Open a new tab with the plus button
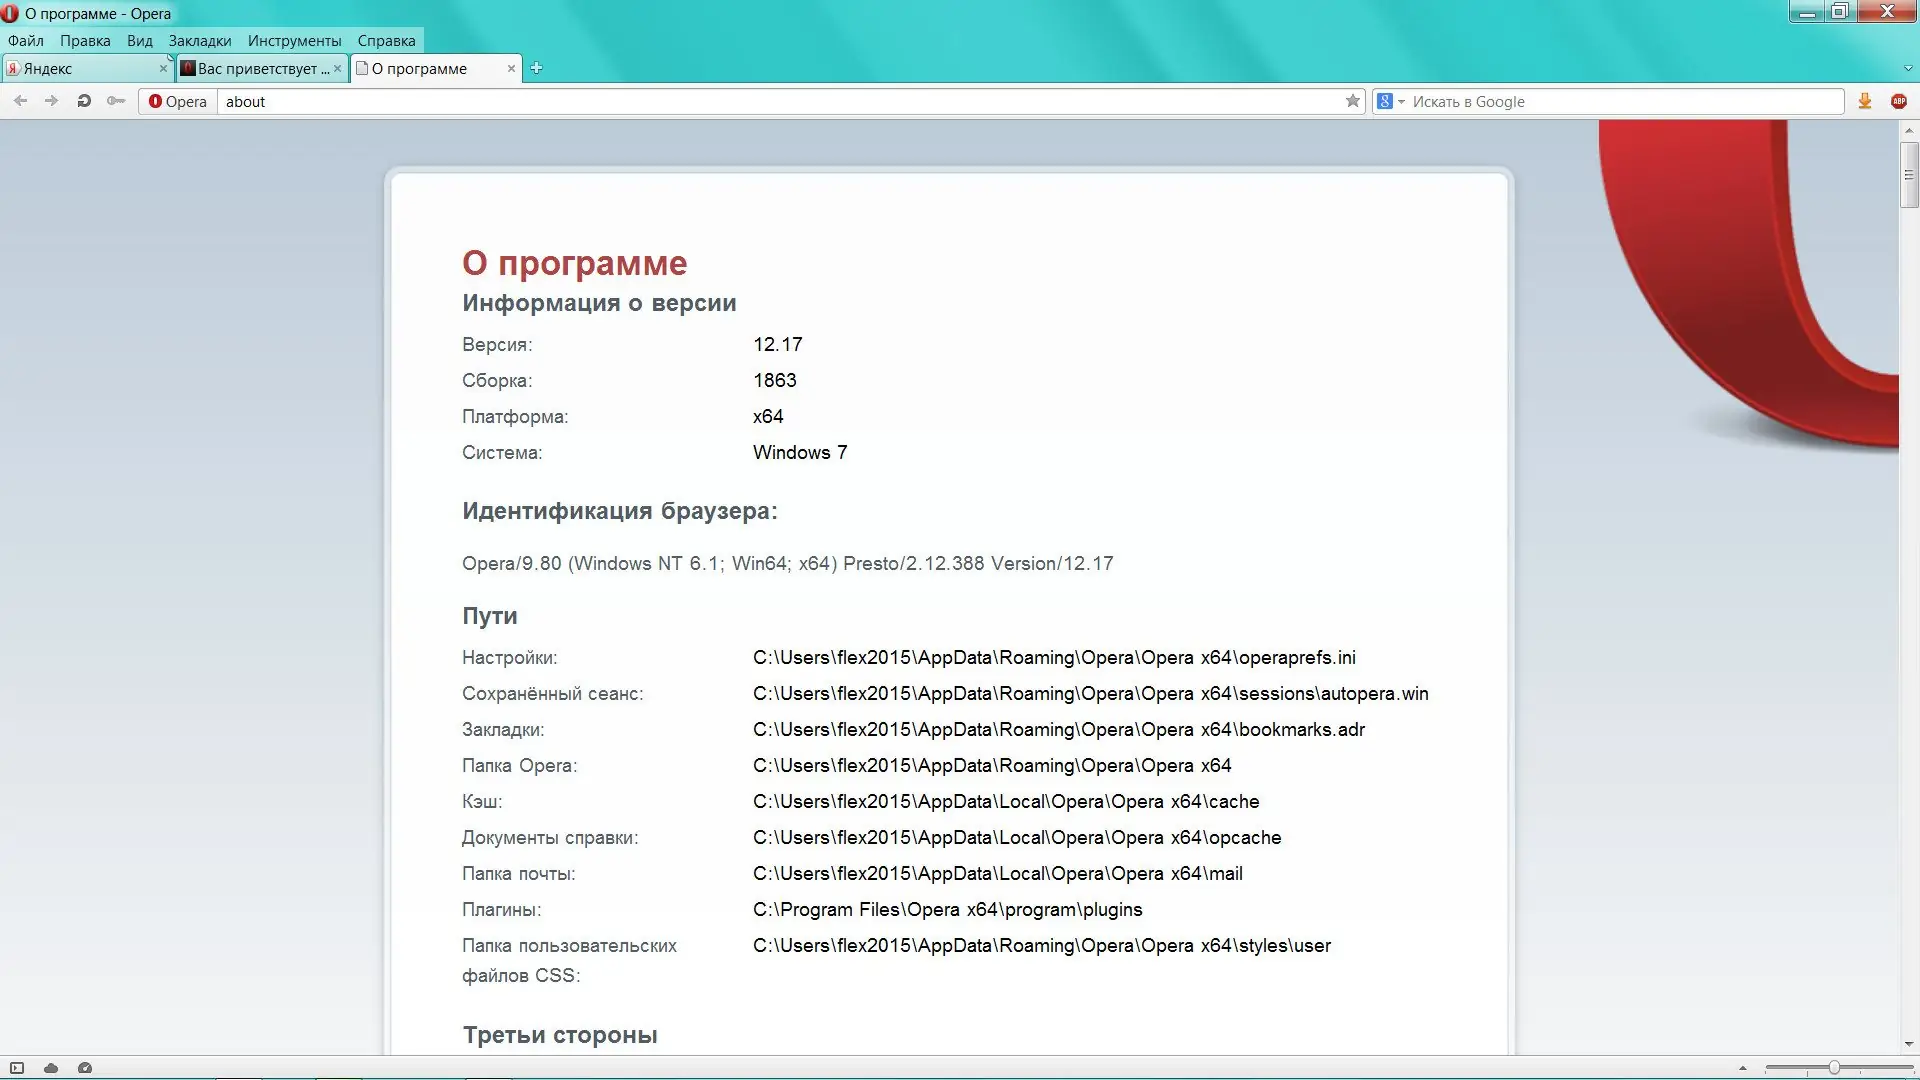This screenshot has width=1920, height=1080. (x=537, y=68)
